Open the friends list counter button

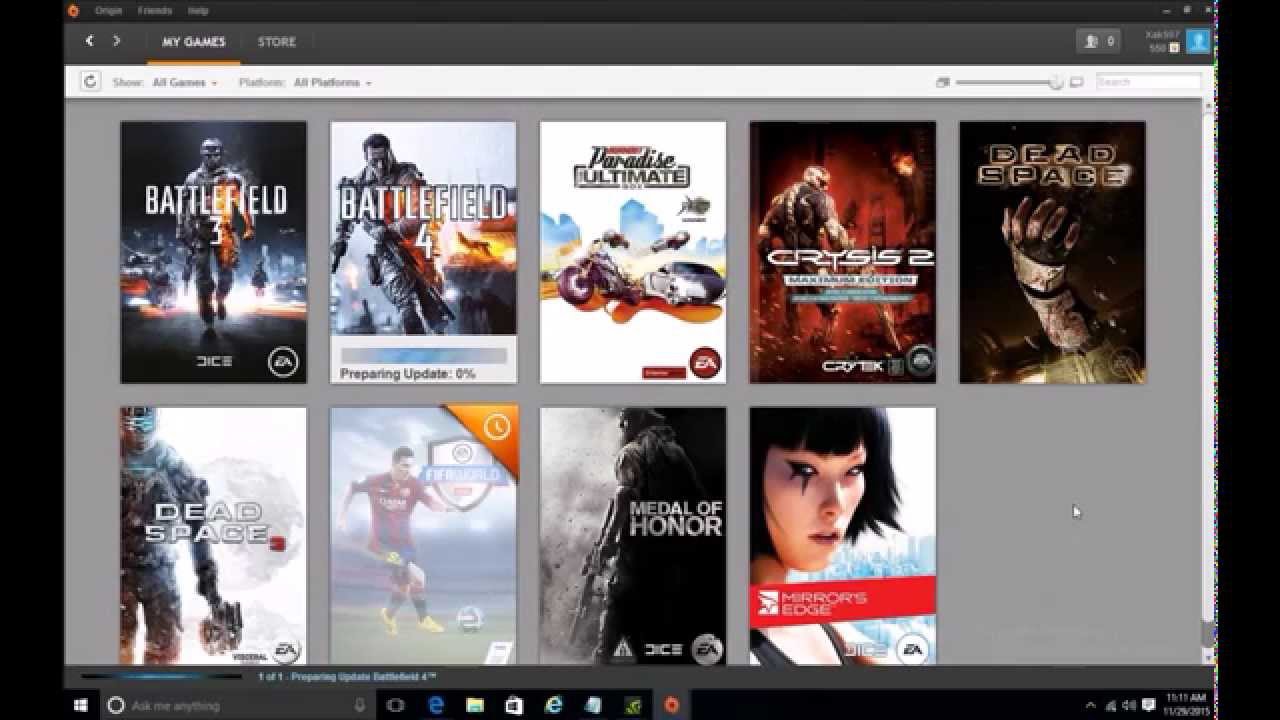tap(1097, 41)
